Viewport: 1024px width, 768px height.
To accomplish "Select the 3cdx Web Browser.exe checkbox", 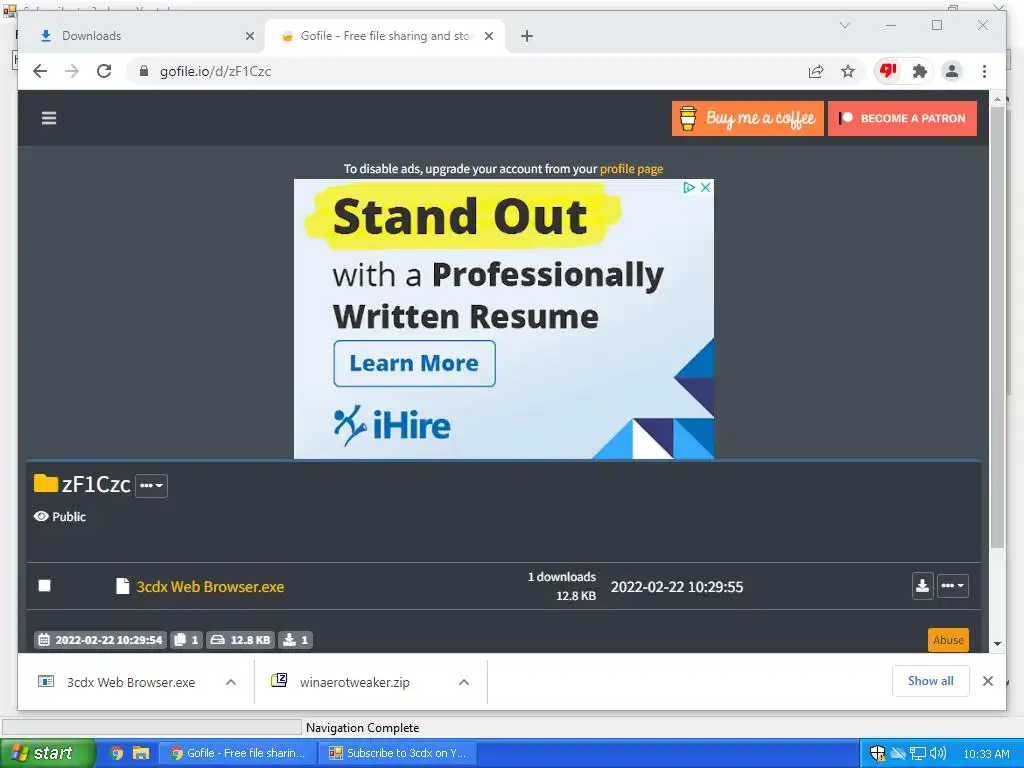I will pos(44,585).
